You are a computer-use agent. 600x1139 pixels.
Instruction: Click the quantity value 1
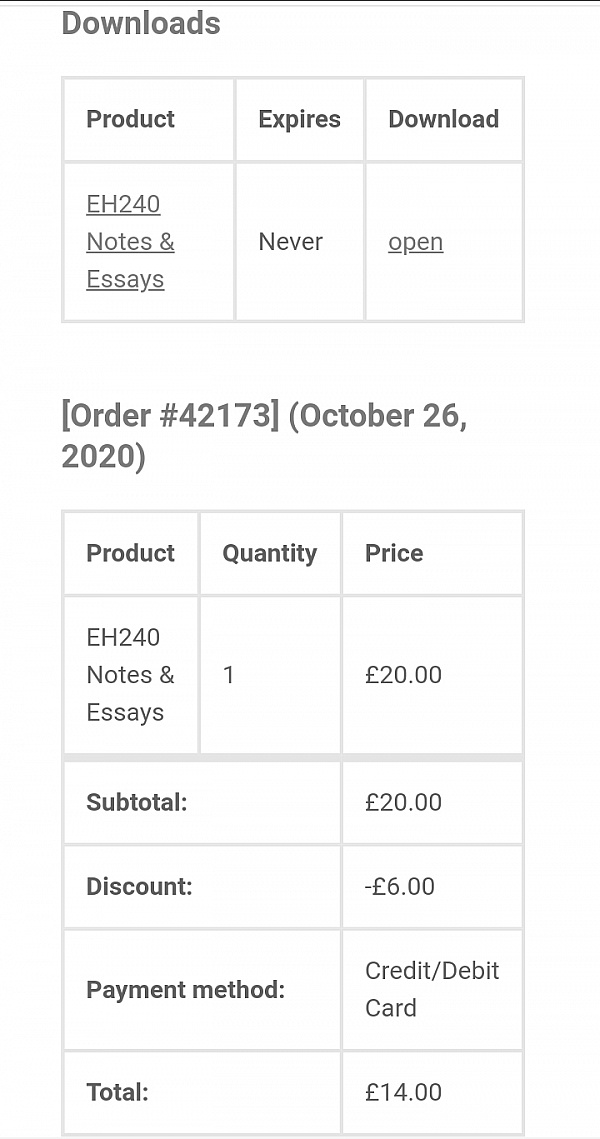[x=229, y=676]
